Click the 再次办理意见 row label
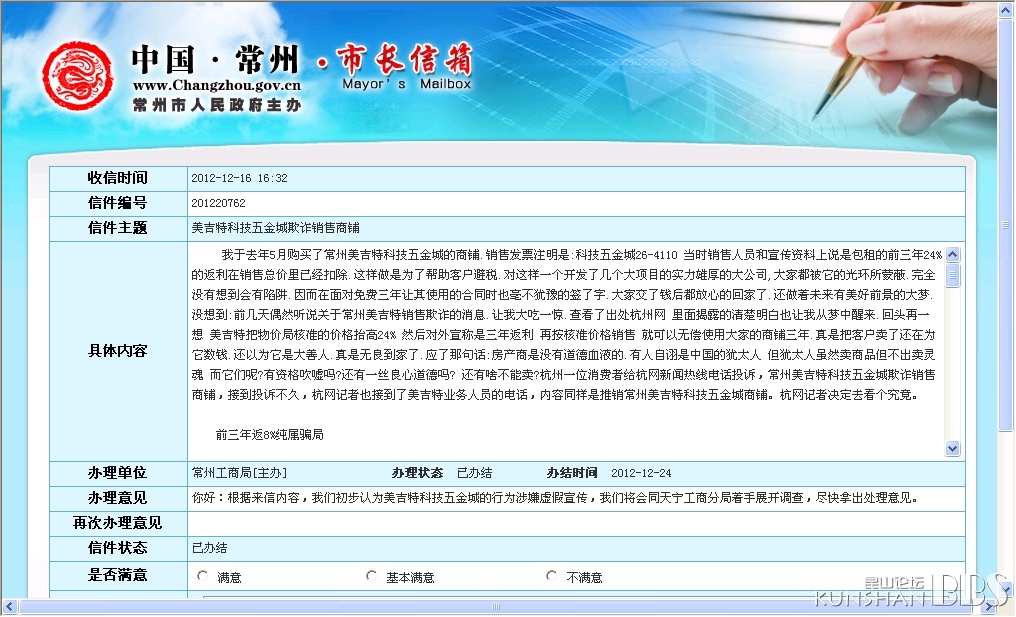Viewport: 1016px width, 617px height. pyautogui.click(x=118, y=523)
